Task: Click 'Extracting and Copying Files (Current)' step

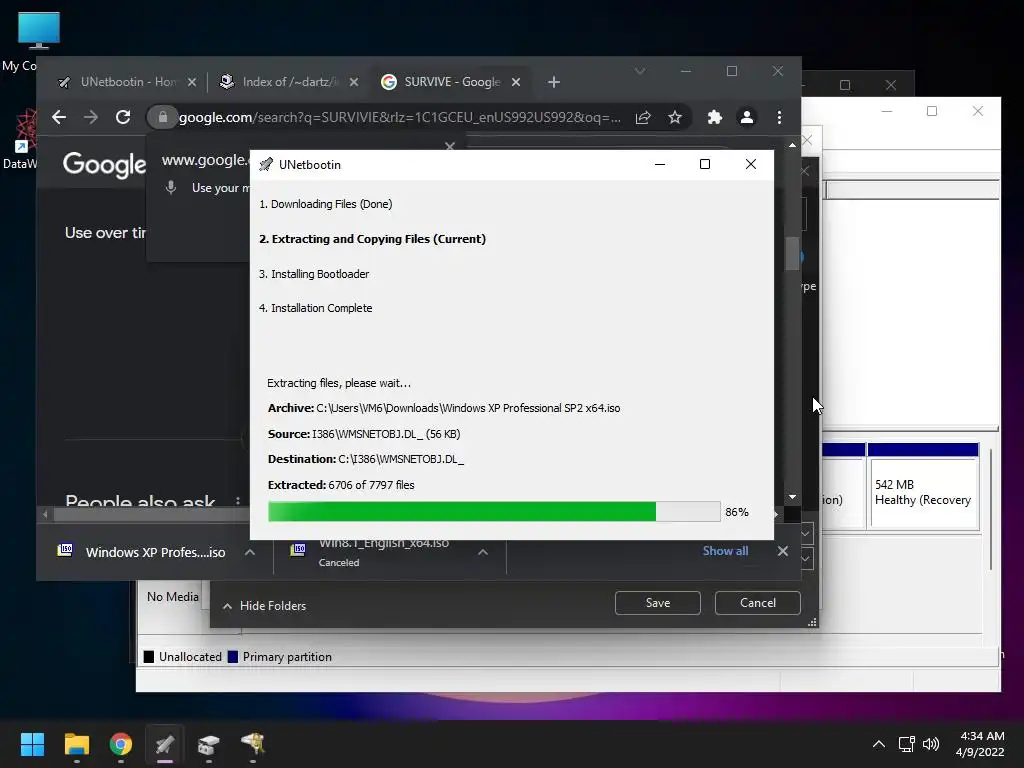Action: click(372, 239)
